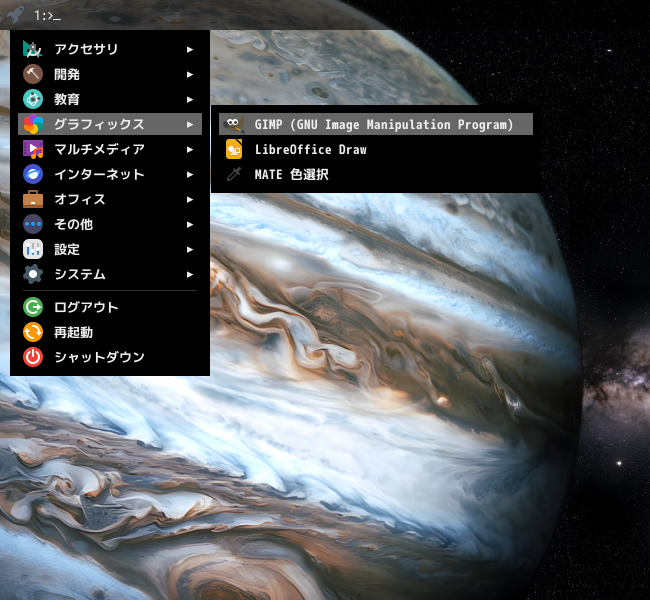Expand インターネット submenu arrow
The image size is (650, 600).
(190, 175)
